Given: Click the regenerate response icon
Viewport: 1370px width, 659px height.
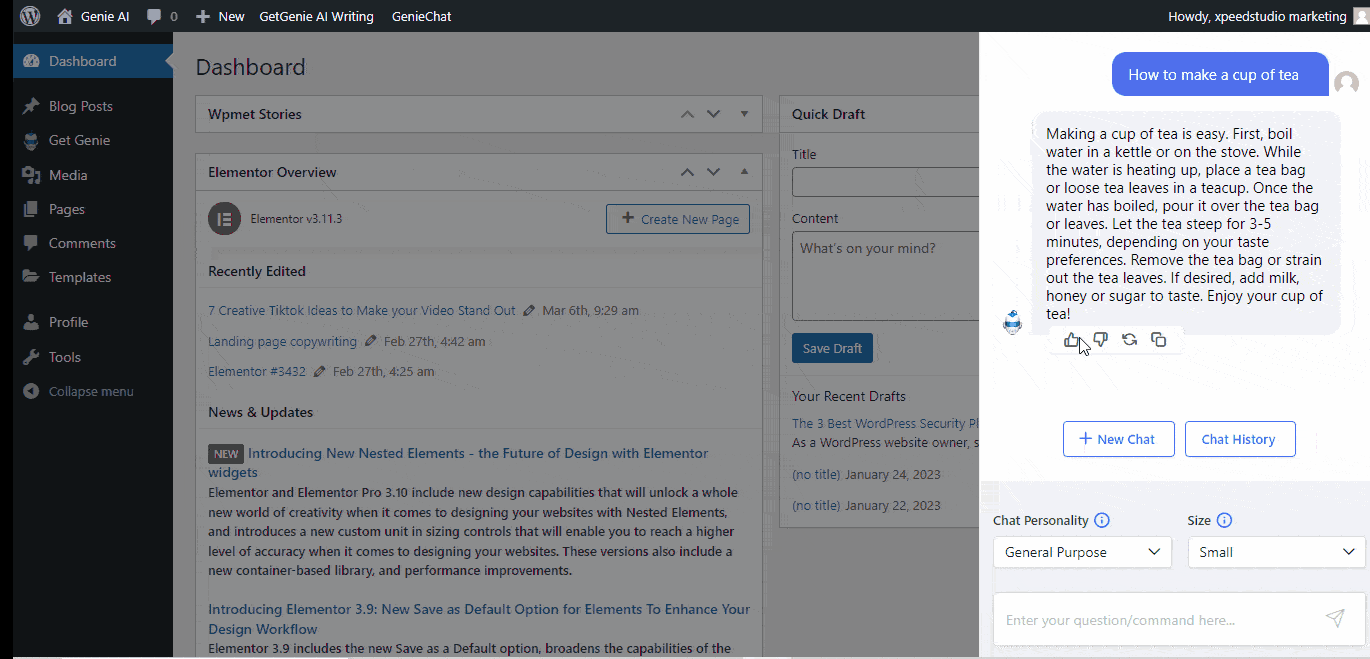Looking at the screenshot, I should tap(1130, 340).
